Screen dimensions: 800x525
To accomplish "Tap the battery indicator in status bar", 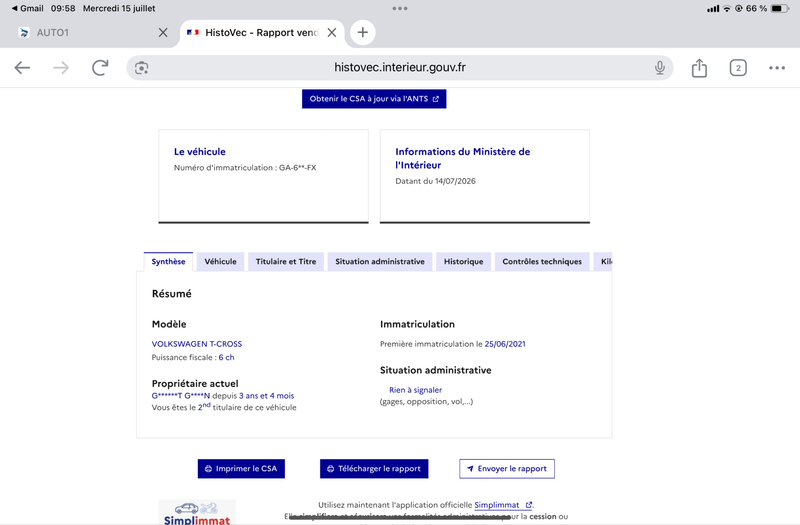I will pos(780,8).
